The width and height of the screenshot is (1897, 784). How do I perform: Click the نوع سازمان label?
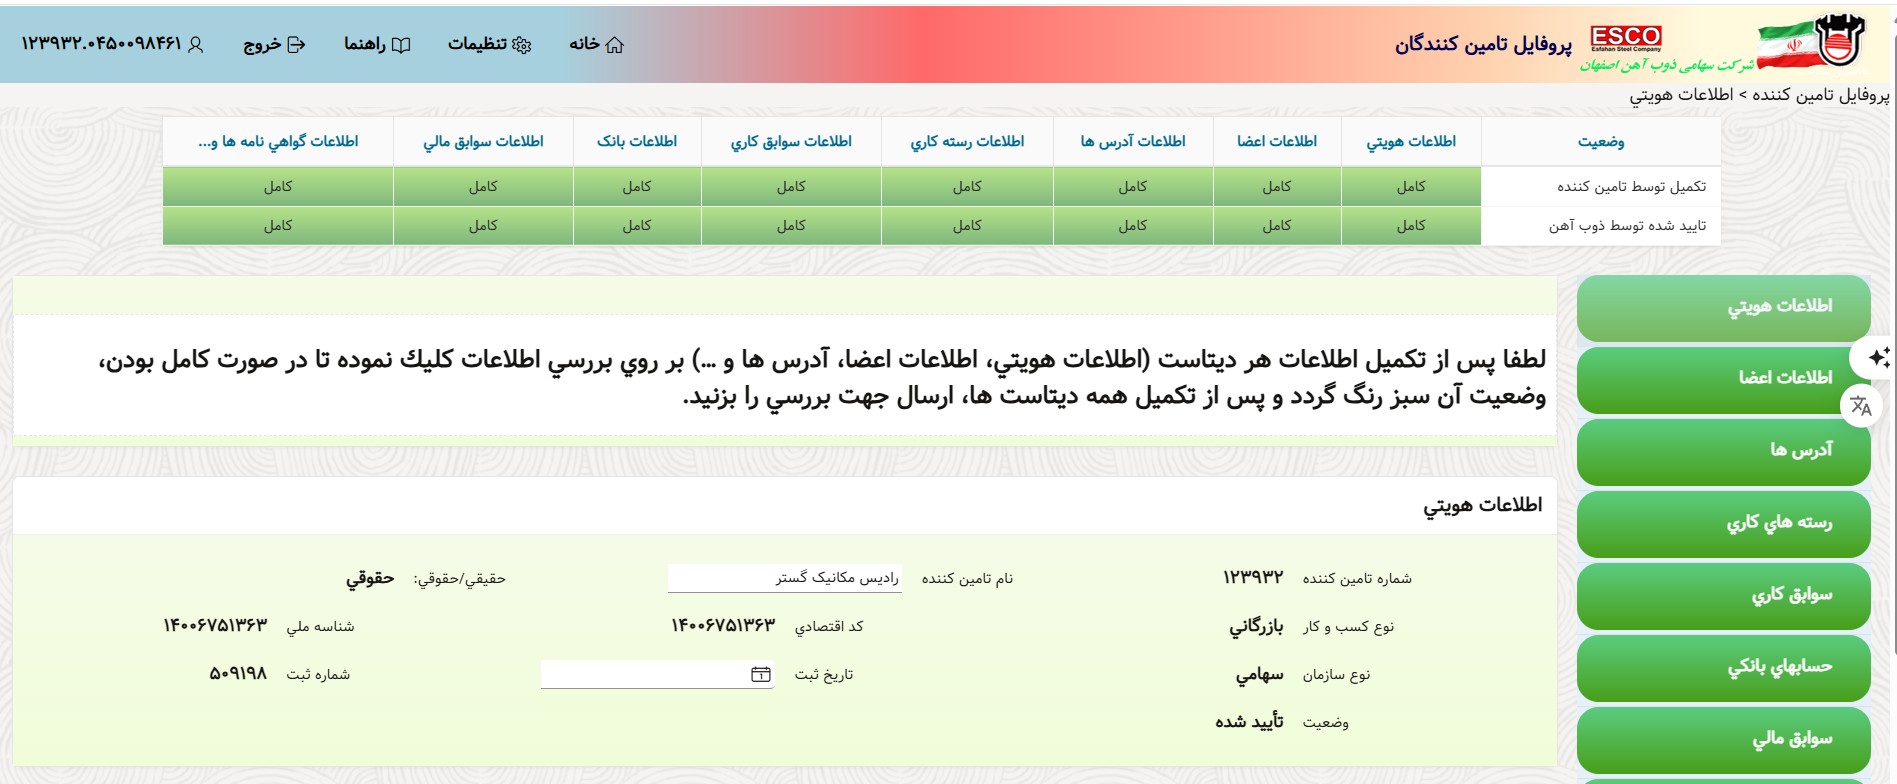[1336, 675]
